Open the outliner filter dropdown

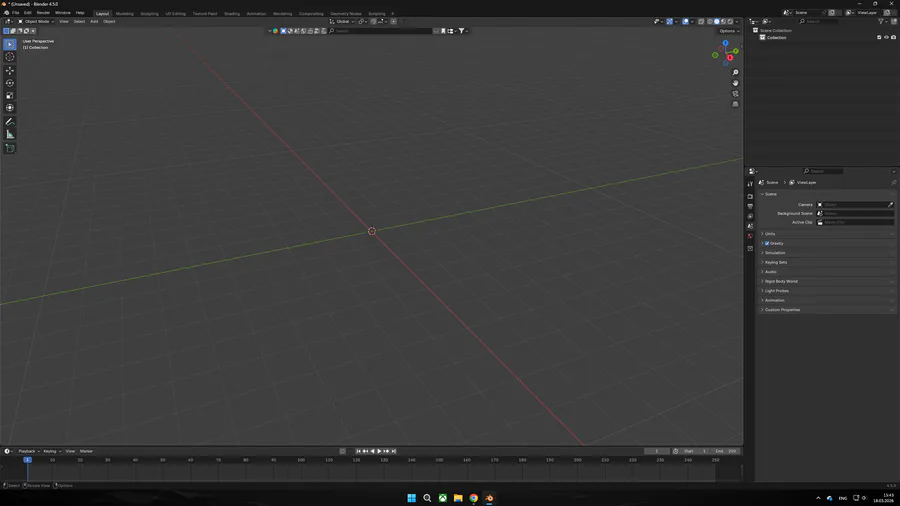click(x=883, y=22)
